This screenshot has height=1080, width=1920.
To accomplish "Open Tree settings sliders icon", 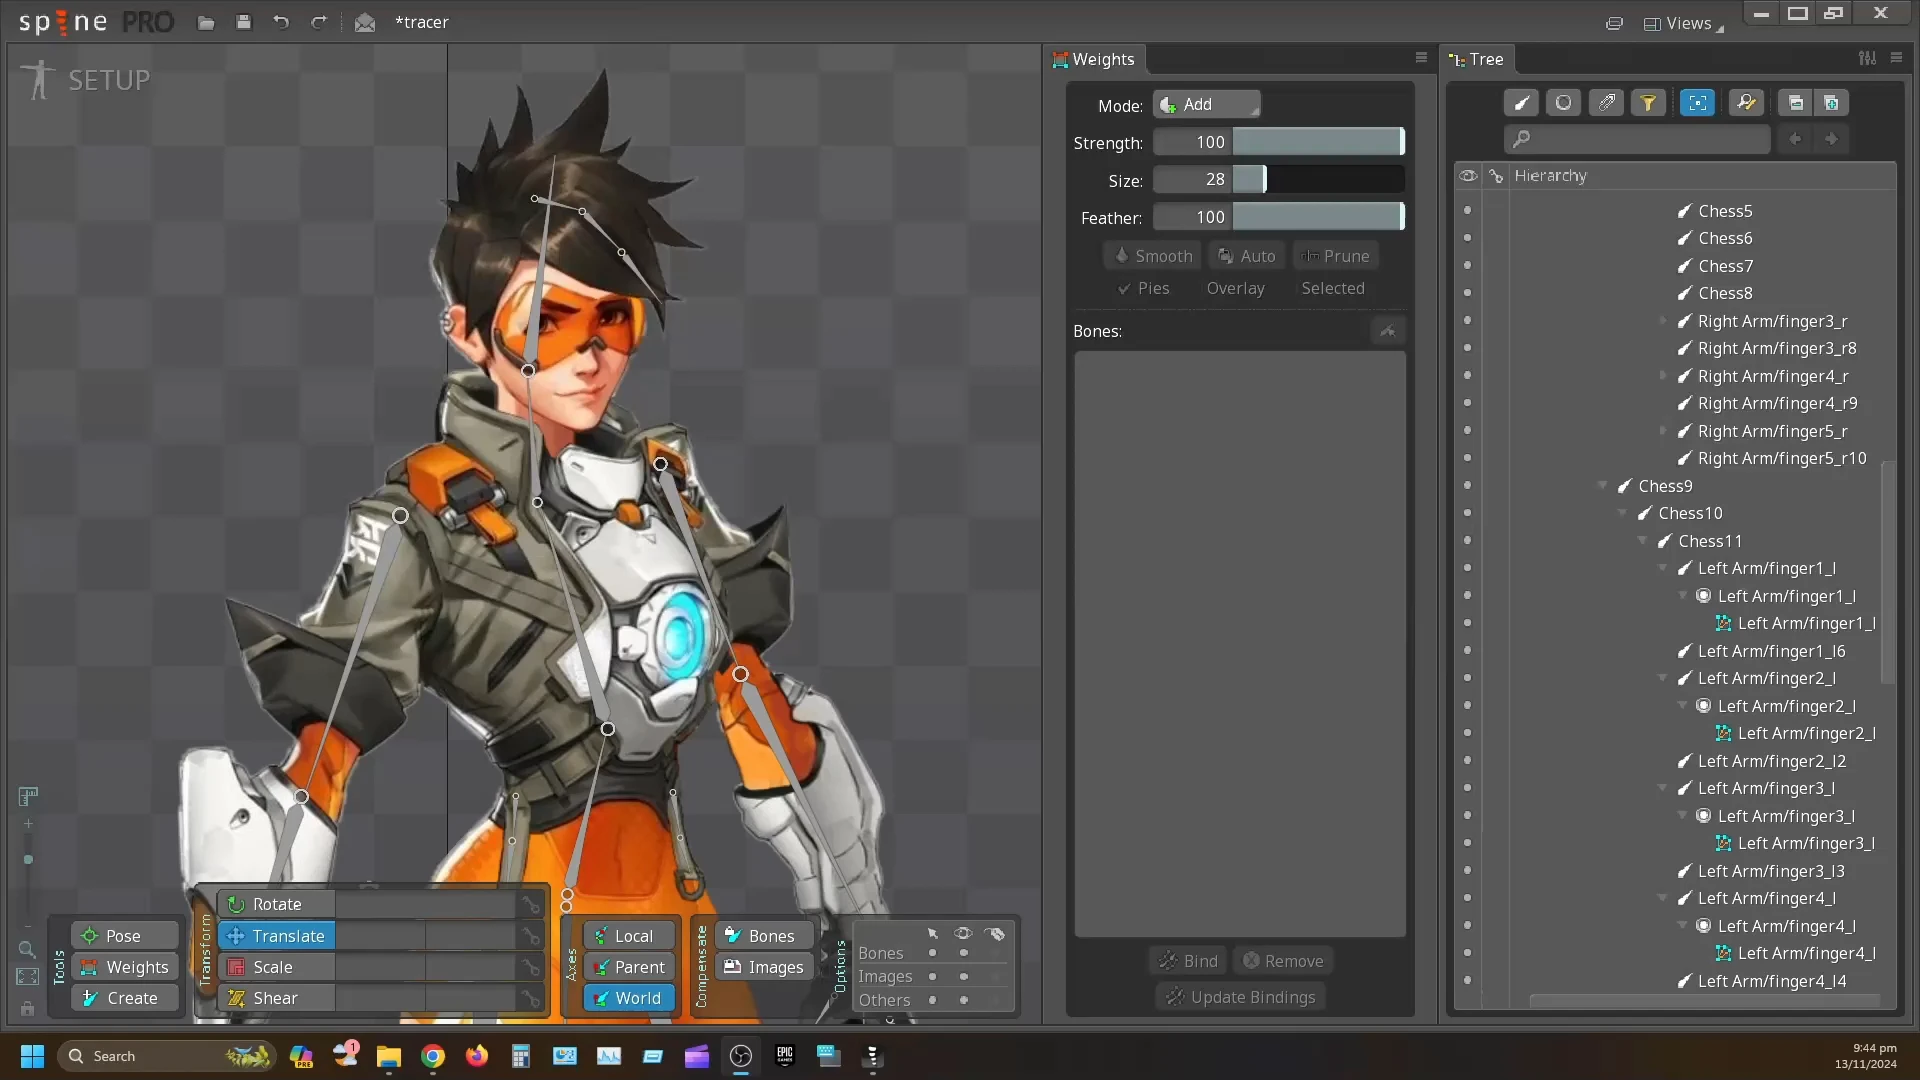I will [x=1867, y=58].
